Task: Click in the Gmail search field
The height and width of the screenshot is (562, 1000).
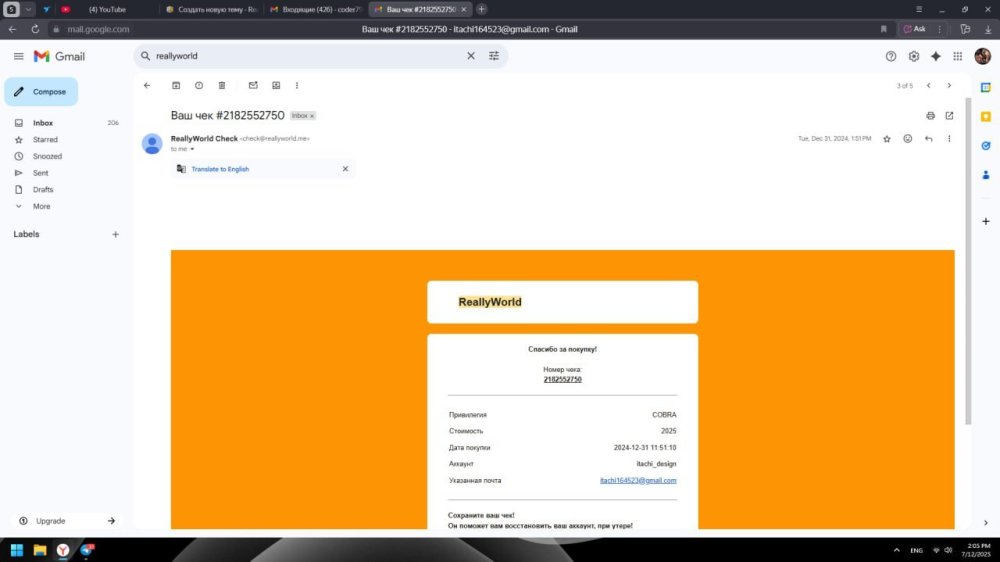Action: click(x=306, y=56)
